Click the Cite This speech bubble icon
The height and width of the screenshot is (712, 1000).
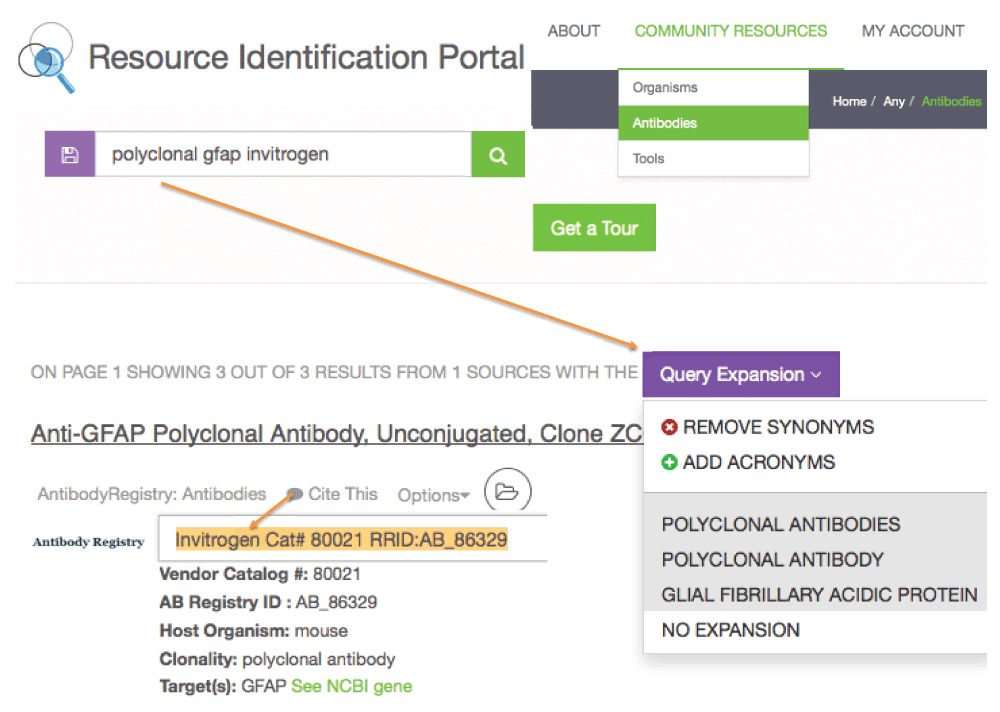295,494
